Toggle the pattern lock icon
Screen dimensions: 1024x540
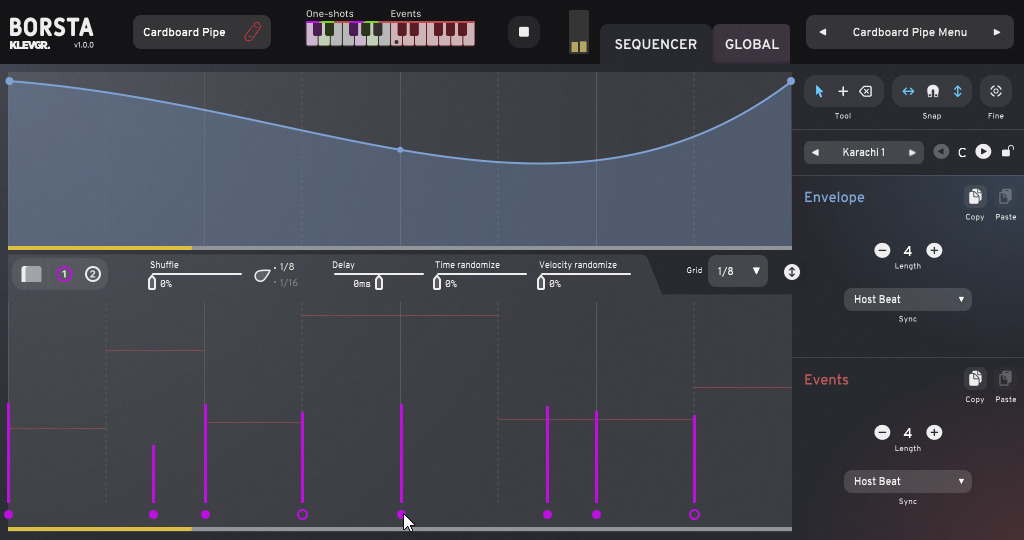[1008, 151]
